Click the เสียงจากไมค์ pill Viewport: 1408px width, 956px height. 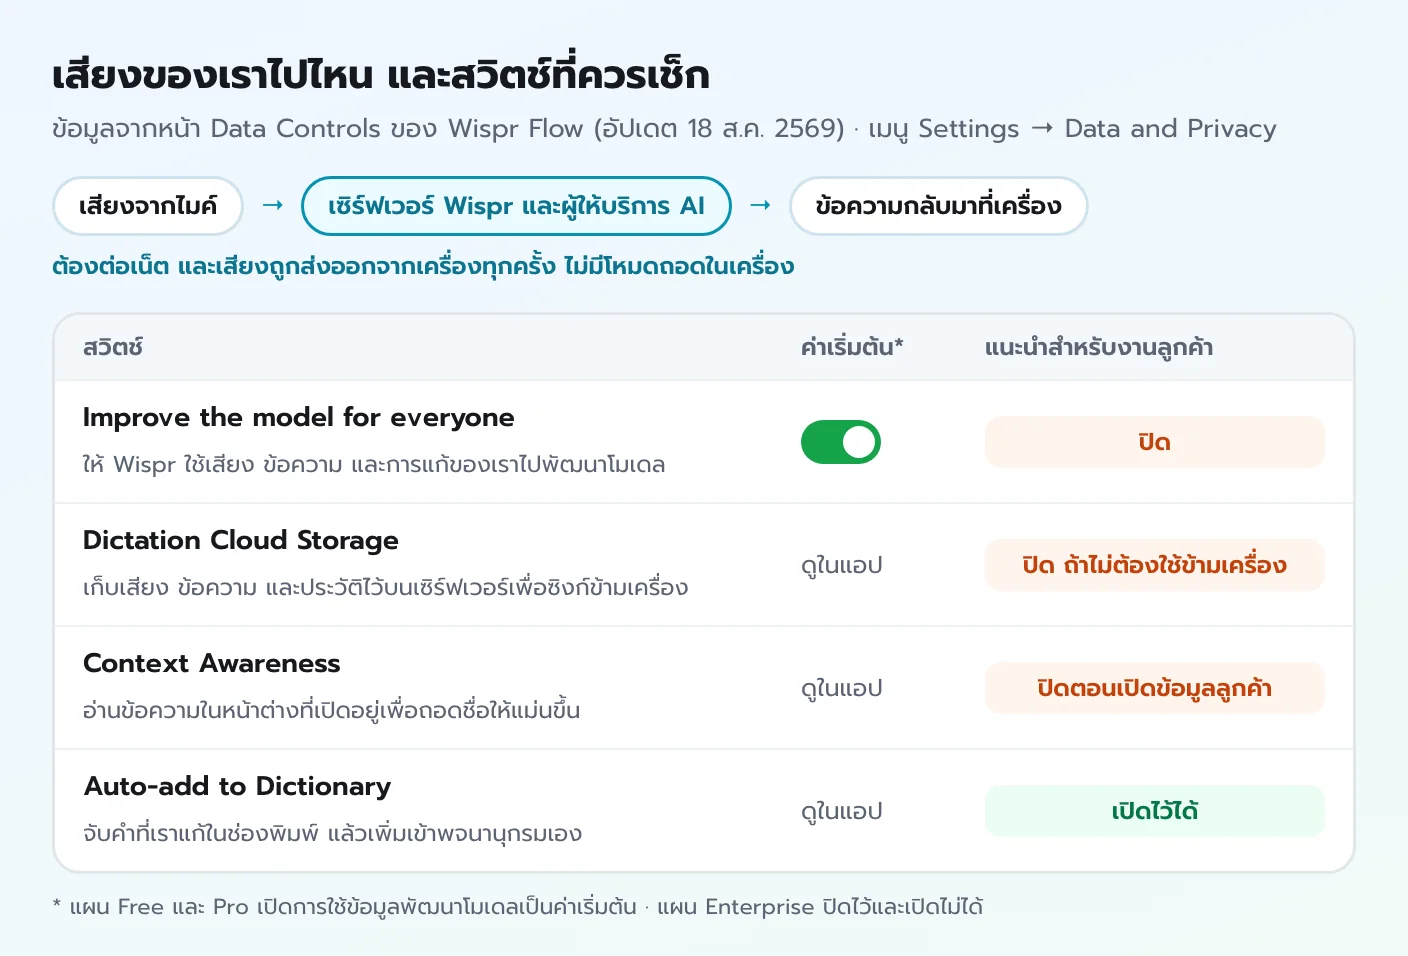tap(148, 206)
